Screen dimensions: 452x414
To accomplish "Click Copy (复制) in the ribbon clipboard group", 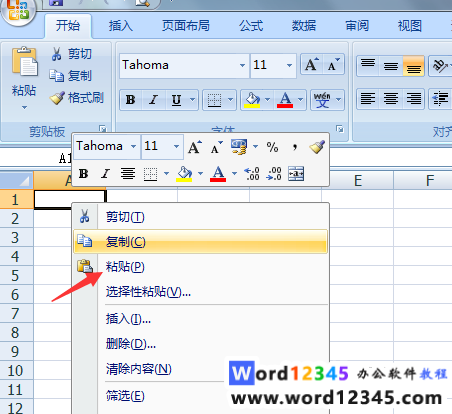I will [70, 76].
